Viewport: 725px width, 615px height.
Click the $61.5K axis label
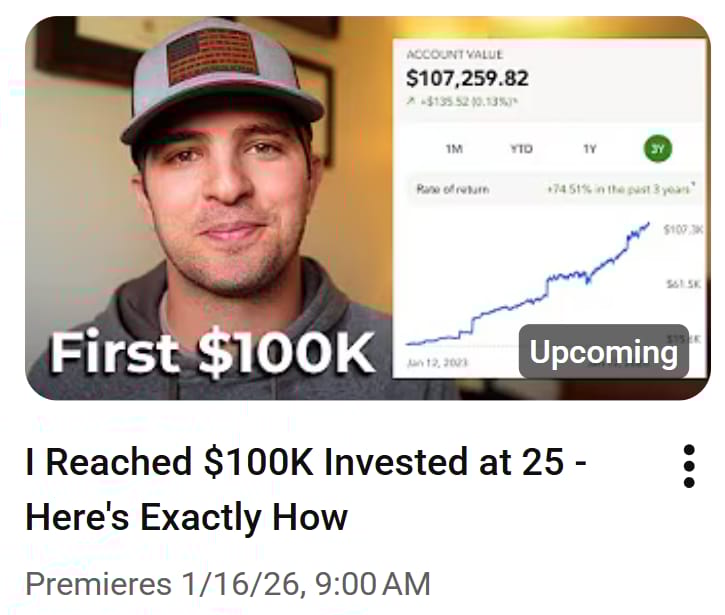(x=683, y=284)
